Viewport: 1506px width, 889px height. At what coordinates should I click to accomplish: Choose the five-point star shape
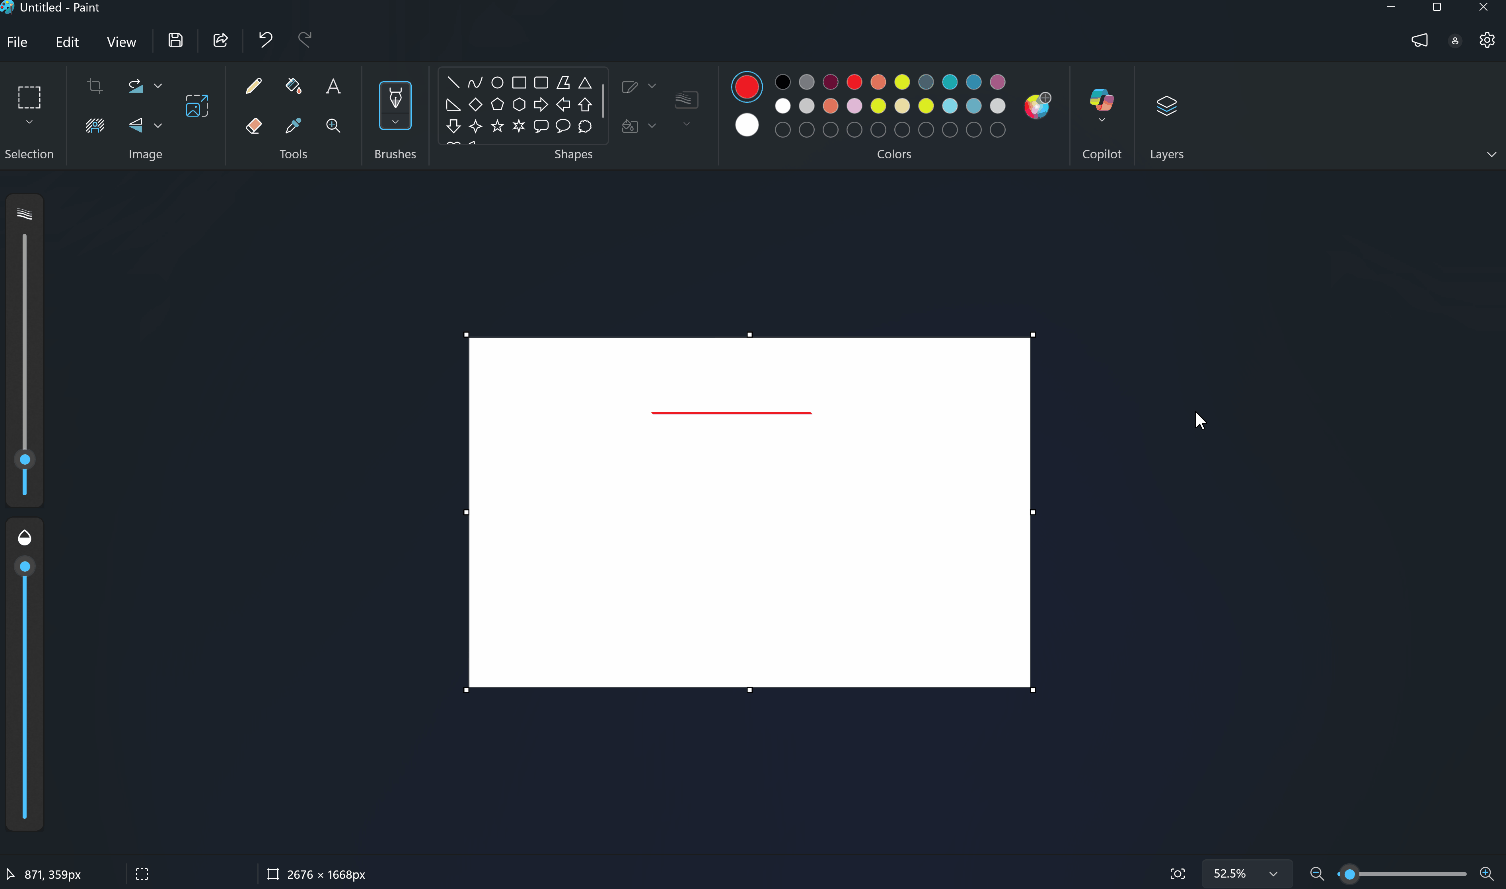click(497, 126)
